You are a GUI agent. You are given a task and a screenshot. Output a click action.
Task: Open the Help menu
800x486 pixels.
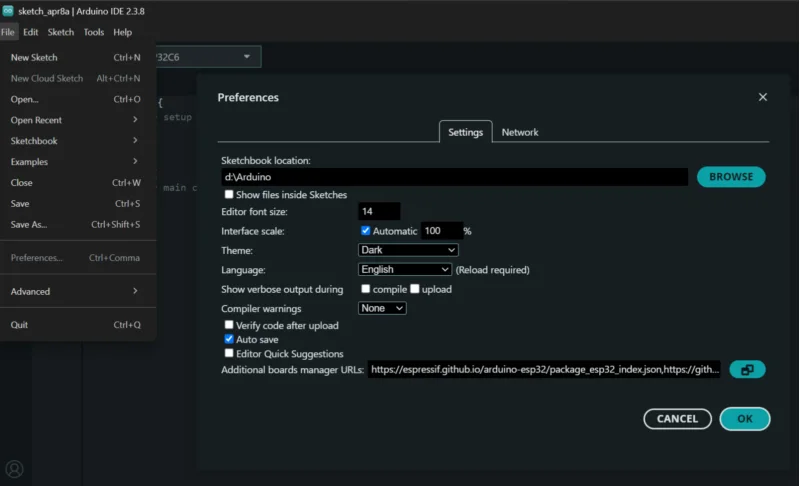[122, 32]
